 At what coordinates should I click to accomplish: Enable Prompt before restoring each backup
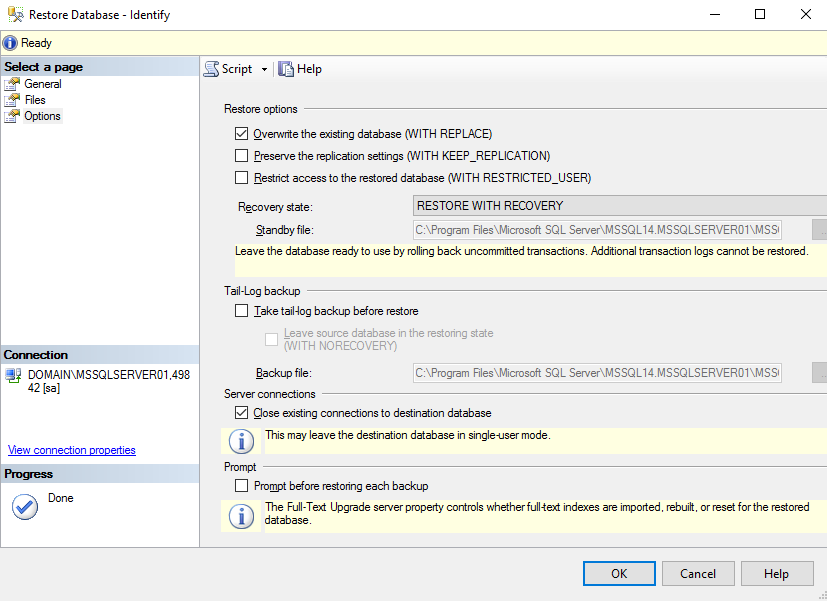242,486
